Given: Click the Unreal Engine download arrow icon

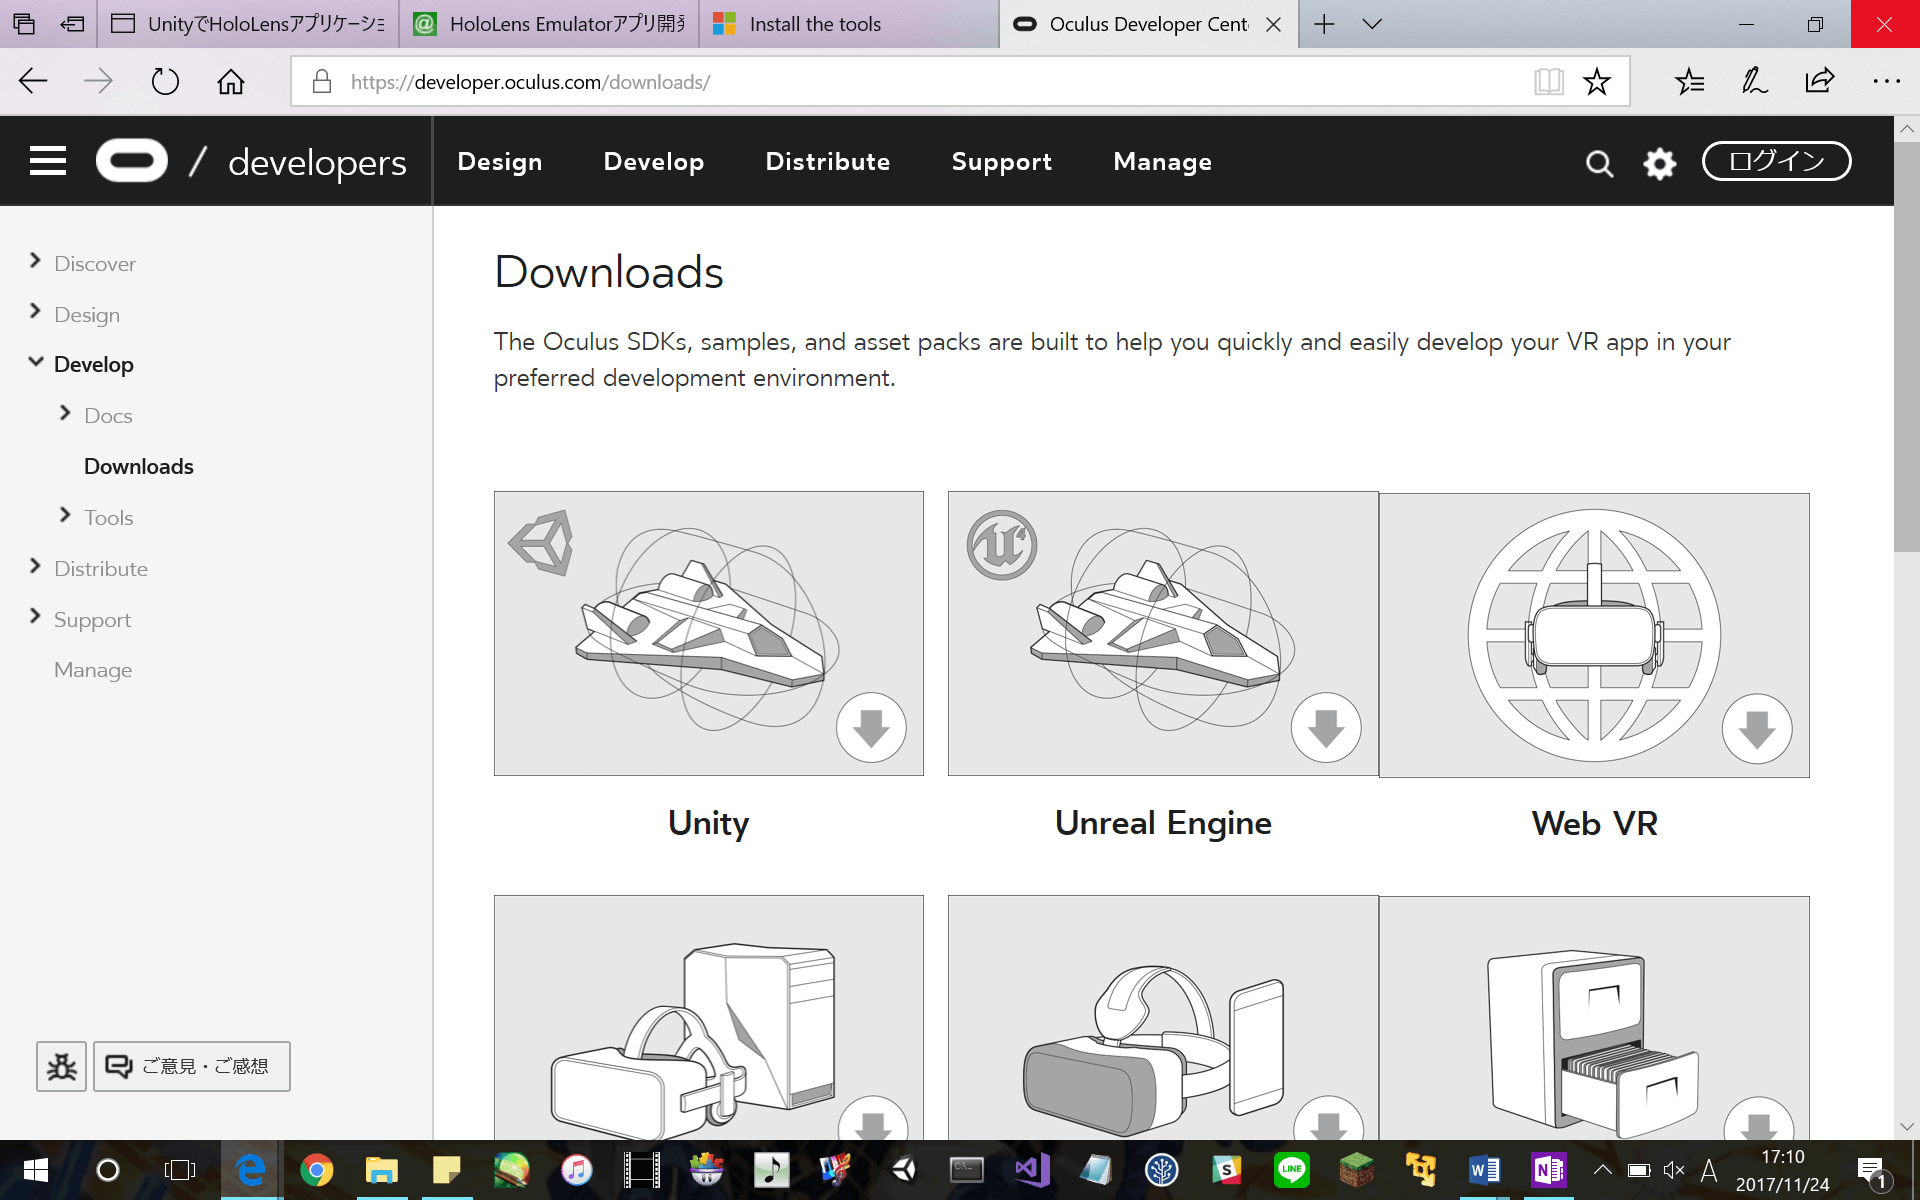Looking at the screenshot, I should [1326, 728].
